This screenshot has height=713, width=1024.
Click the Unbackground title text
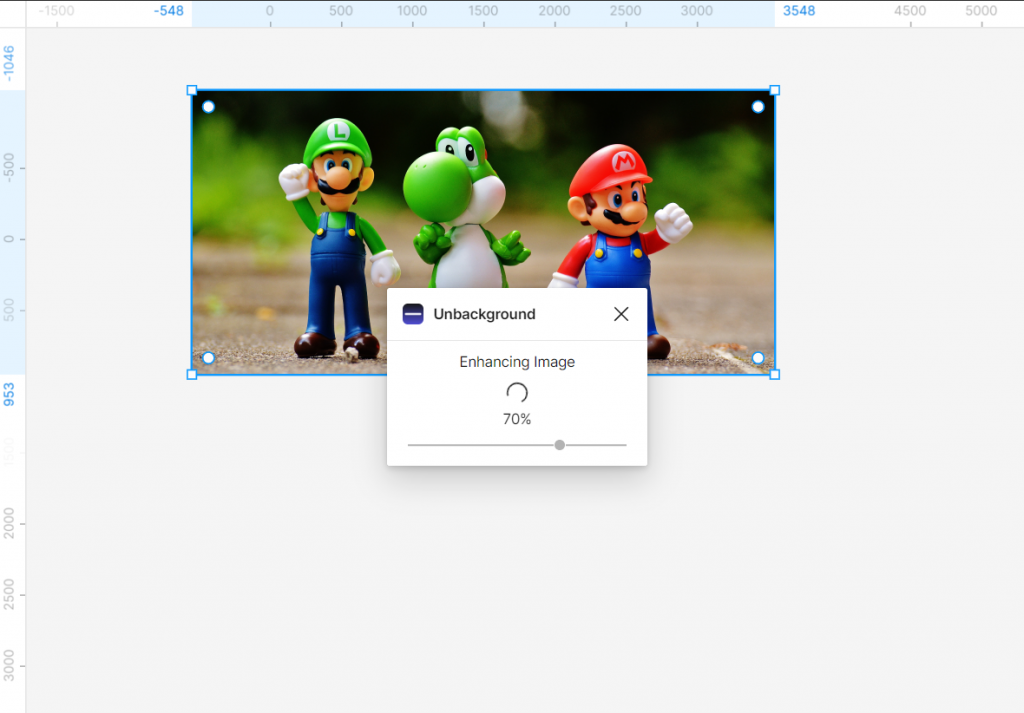point(485,313)
